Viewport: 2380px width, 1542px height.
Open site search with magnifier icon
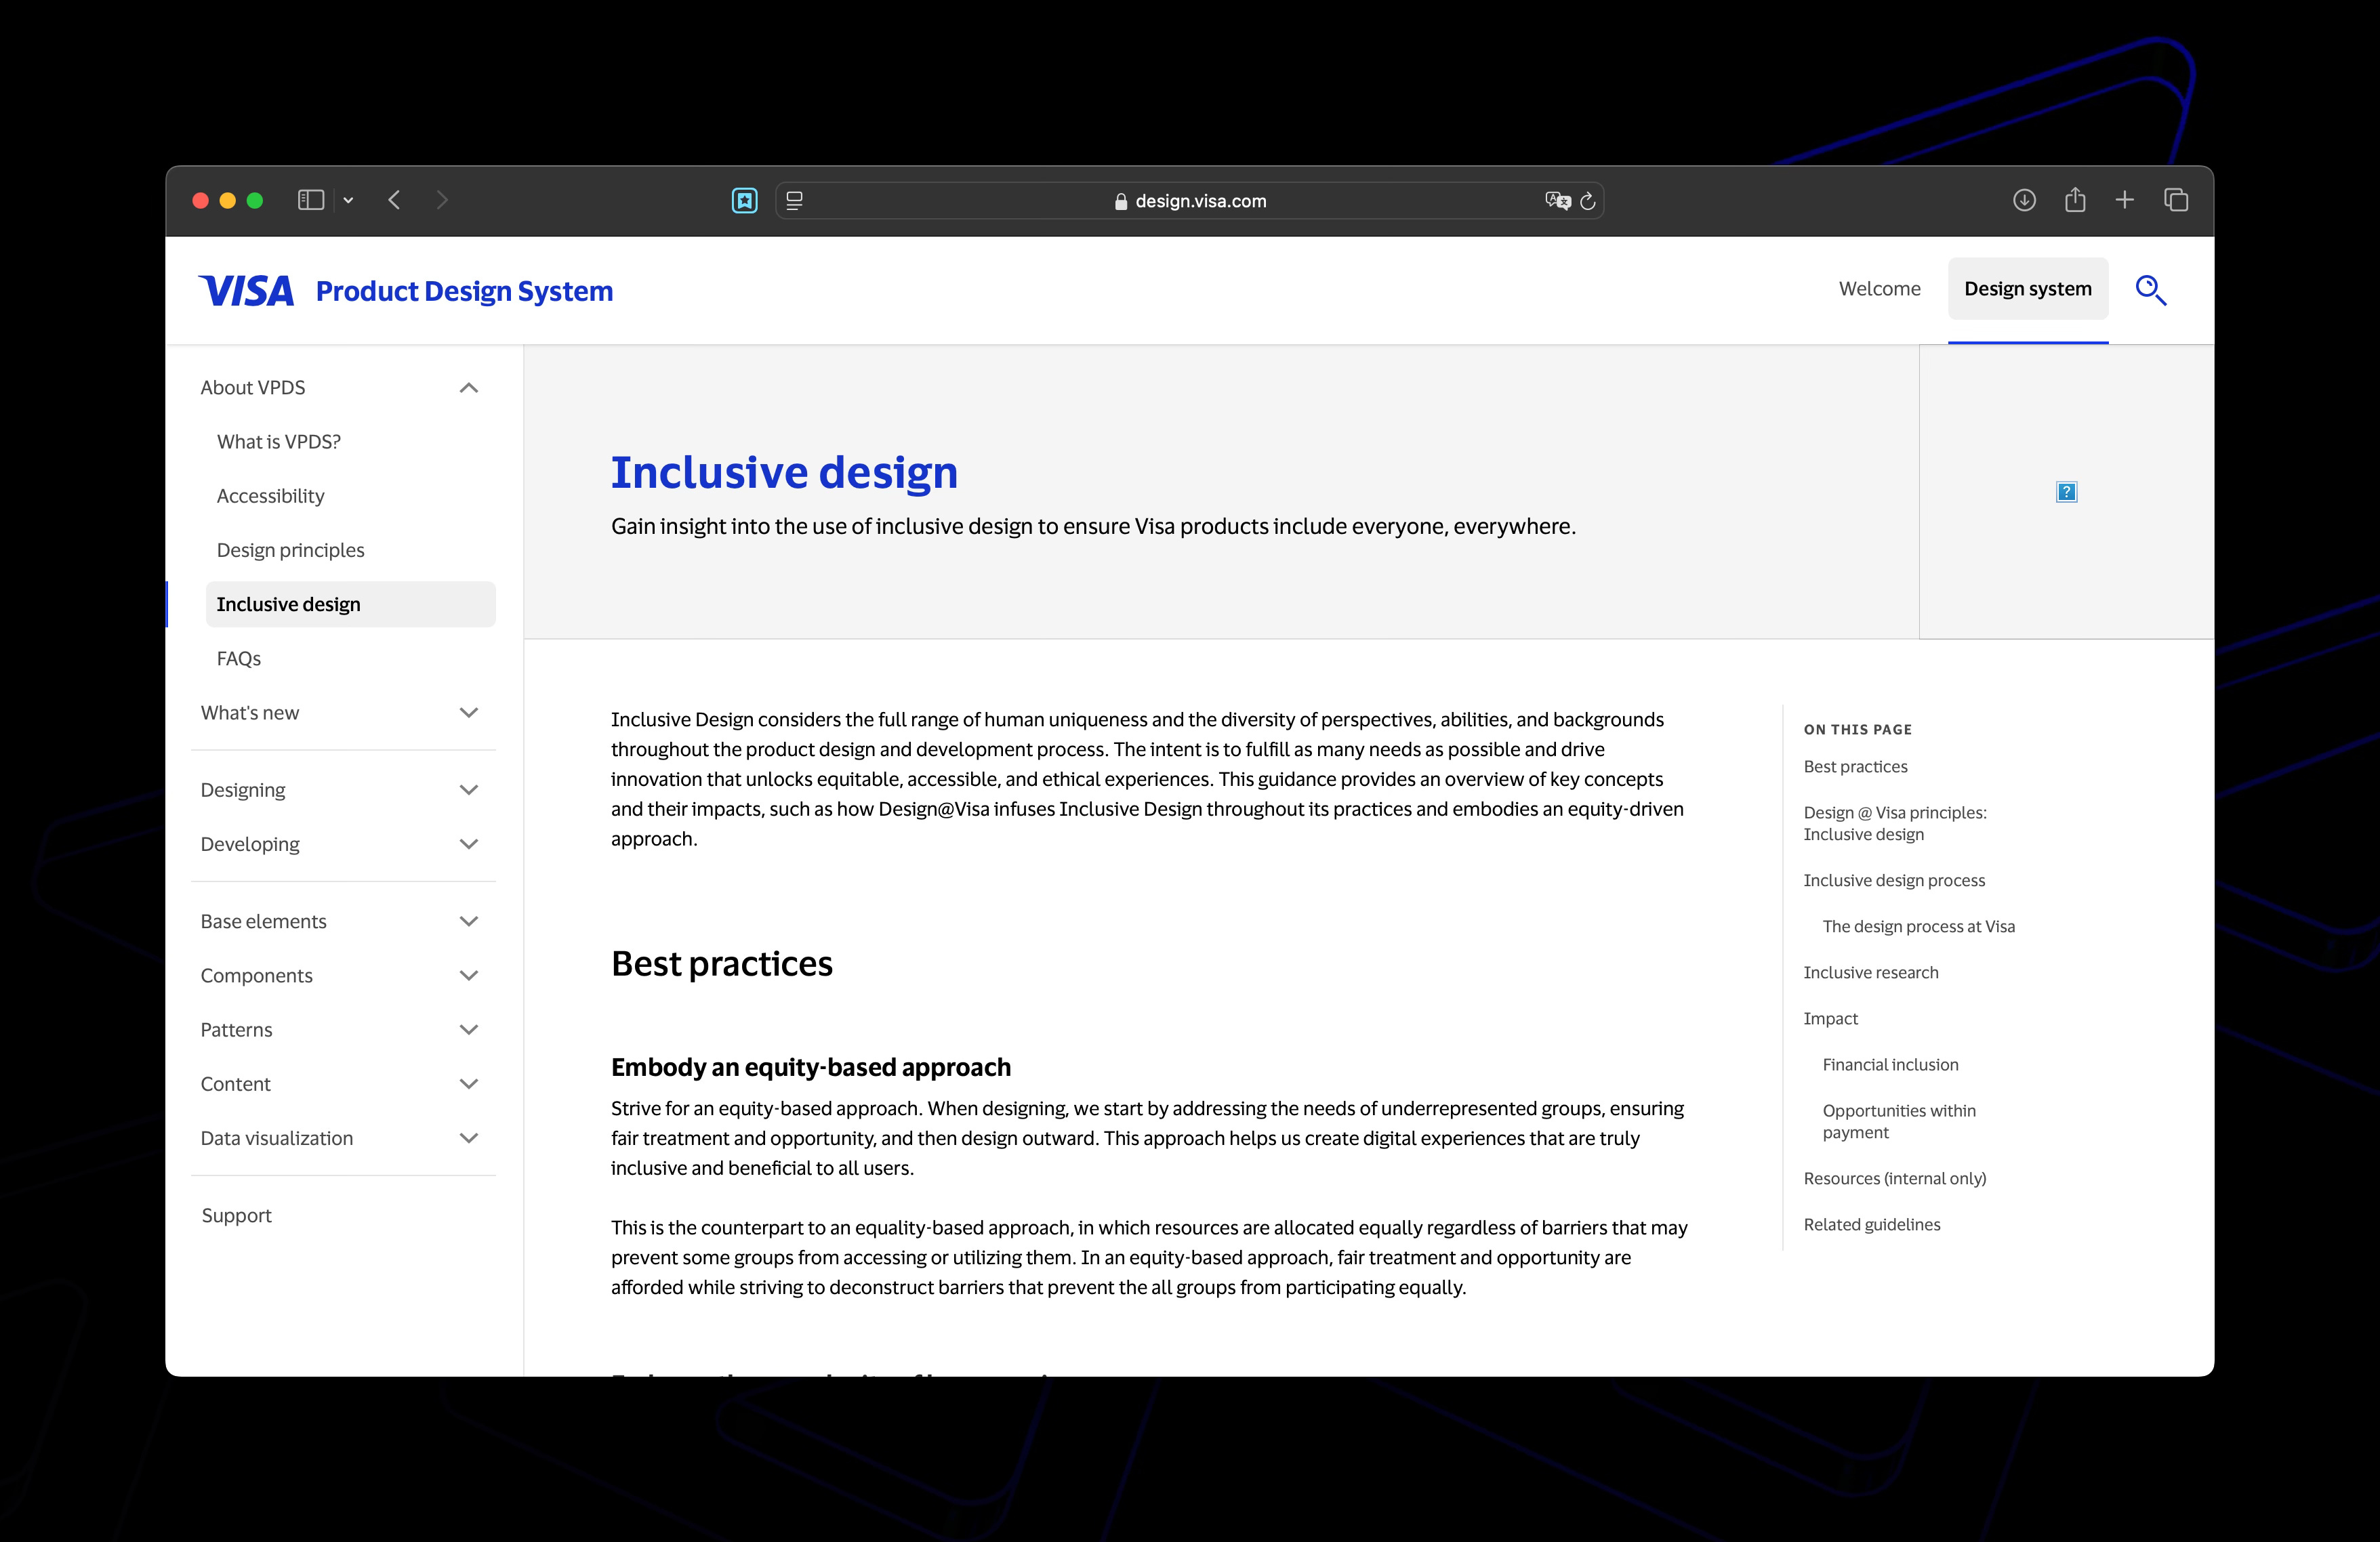tap(2151, 290)
